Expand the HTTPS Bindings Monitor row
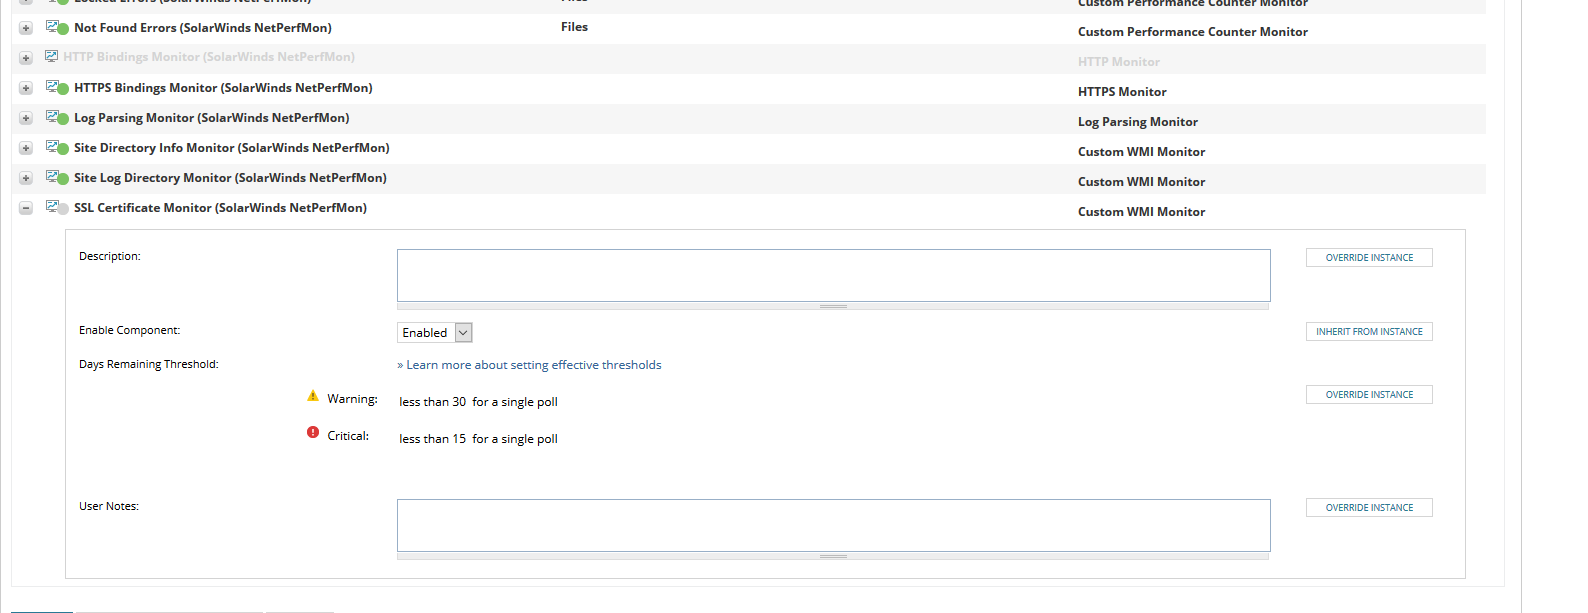Image resolution: width=1588 pixels, height=613 pixels. pos(26,88)
